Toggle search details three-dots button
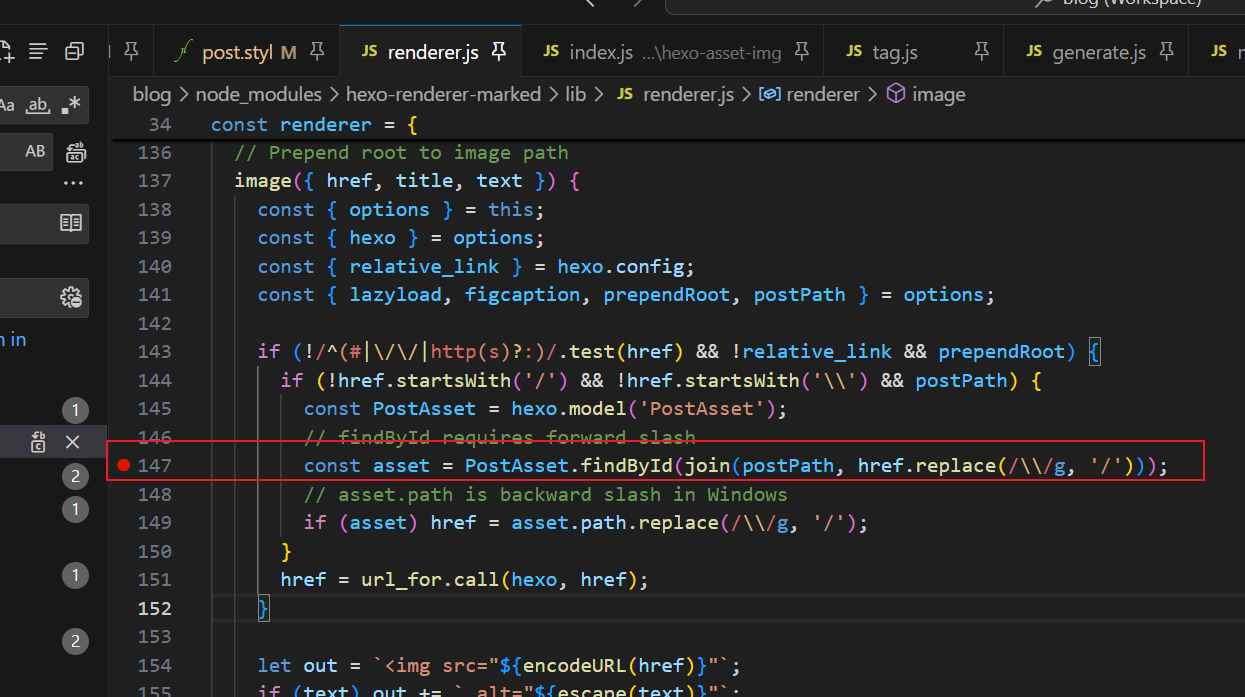 73,184
